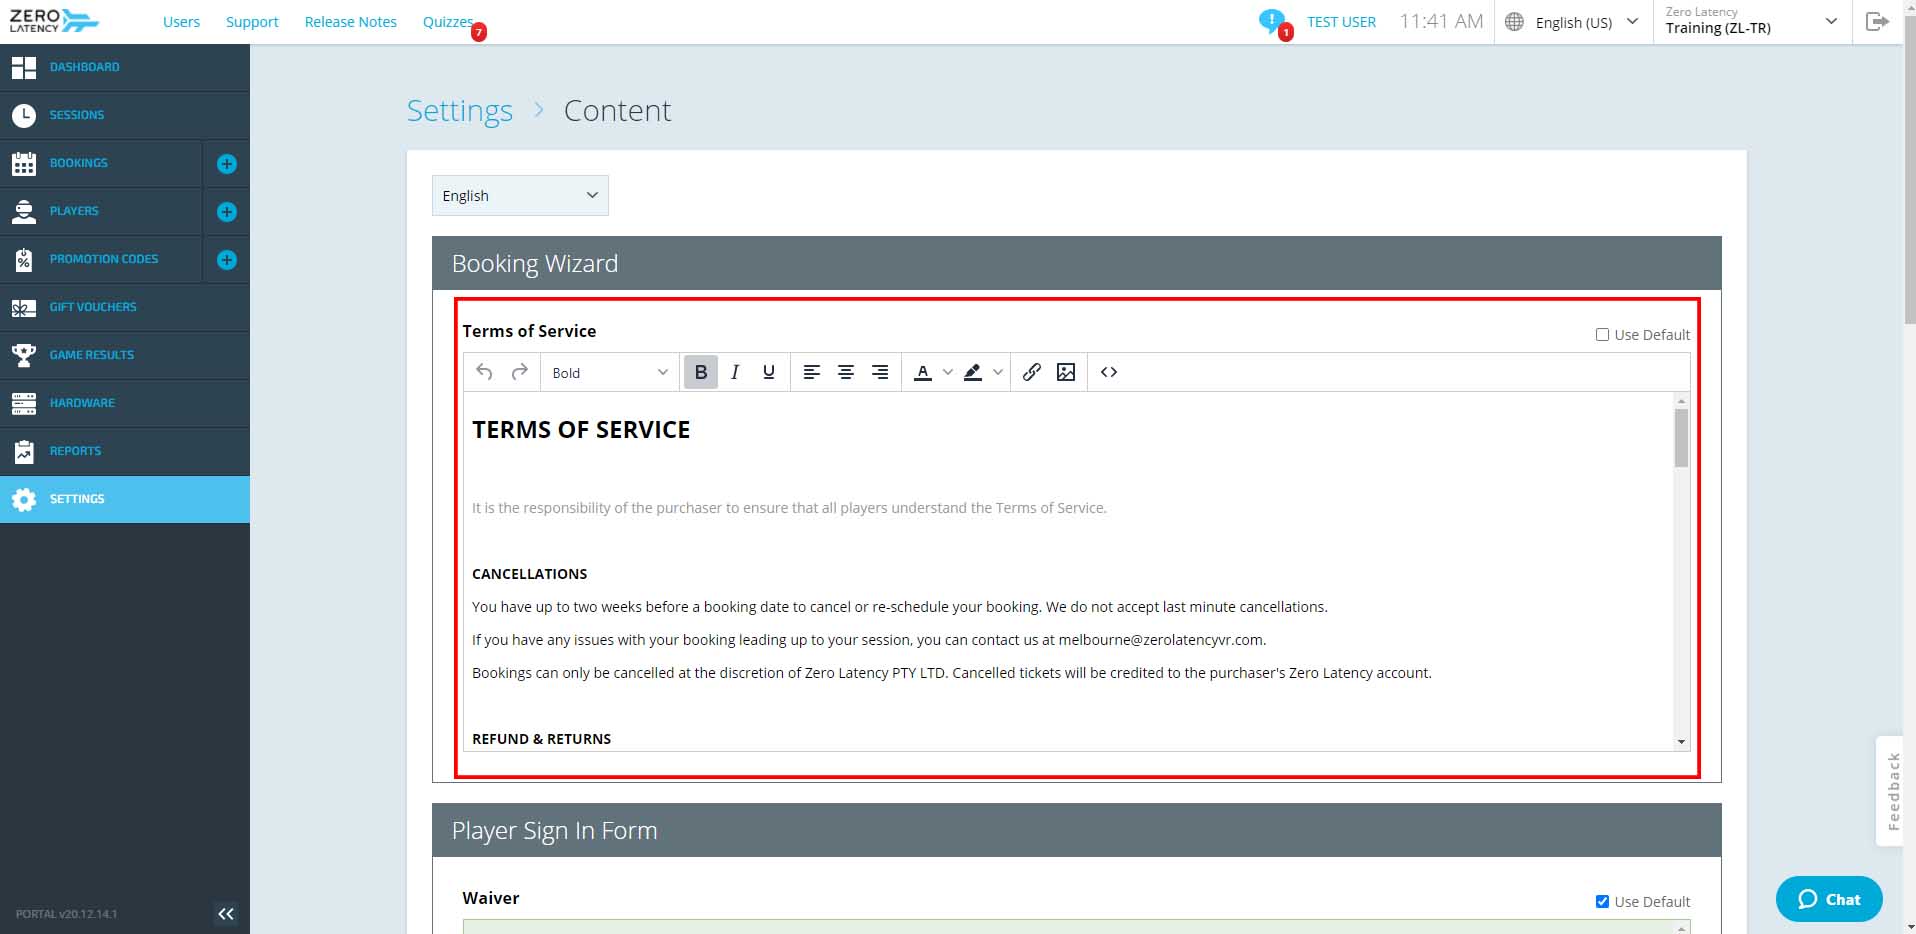Screen dimensions: 1916x934
Task: Open the Bold text style dropdown
Action: pyautogui.click(x=609, y=372)
